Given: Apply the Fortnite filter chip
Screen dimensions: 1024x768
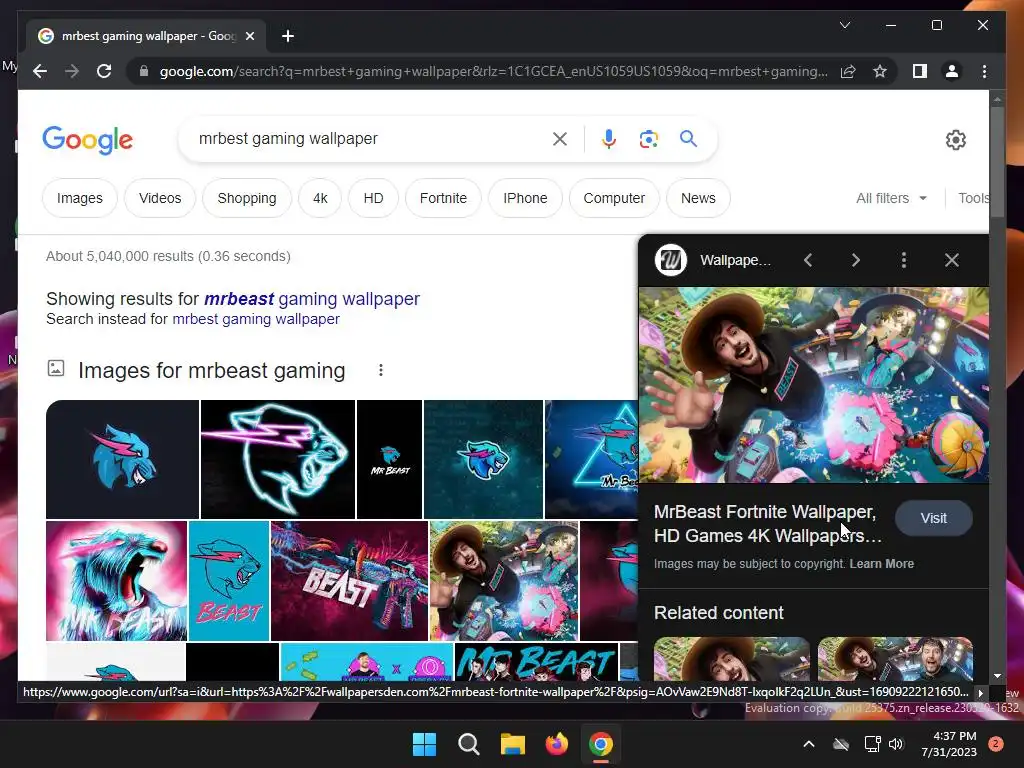Looking at the screenshot, I should coord(443,198).
